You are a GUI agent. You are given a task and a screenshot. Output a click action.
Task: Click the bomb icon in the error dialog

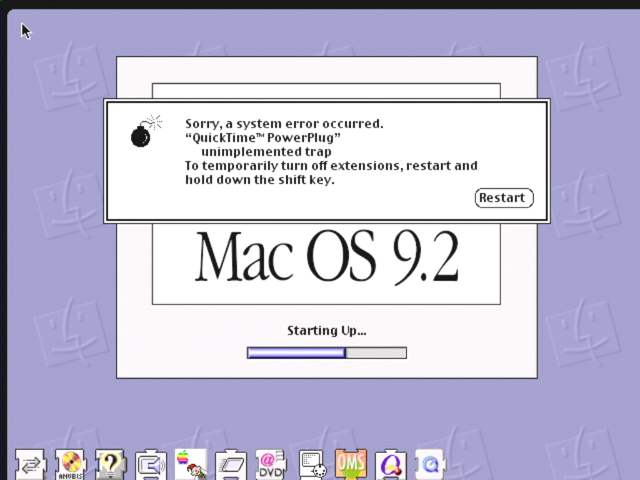(146, 131)
